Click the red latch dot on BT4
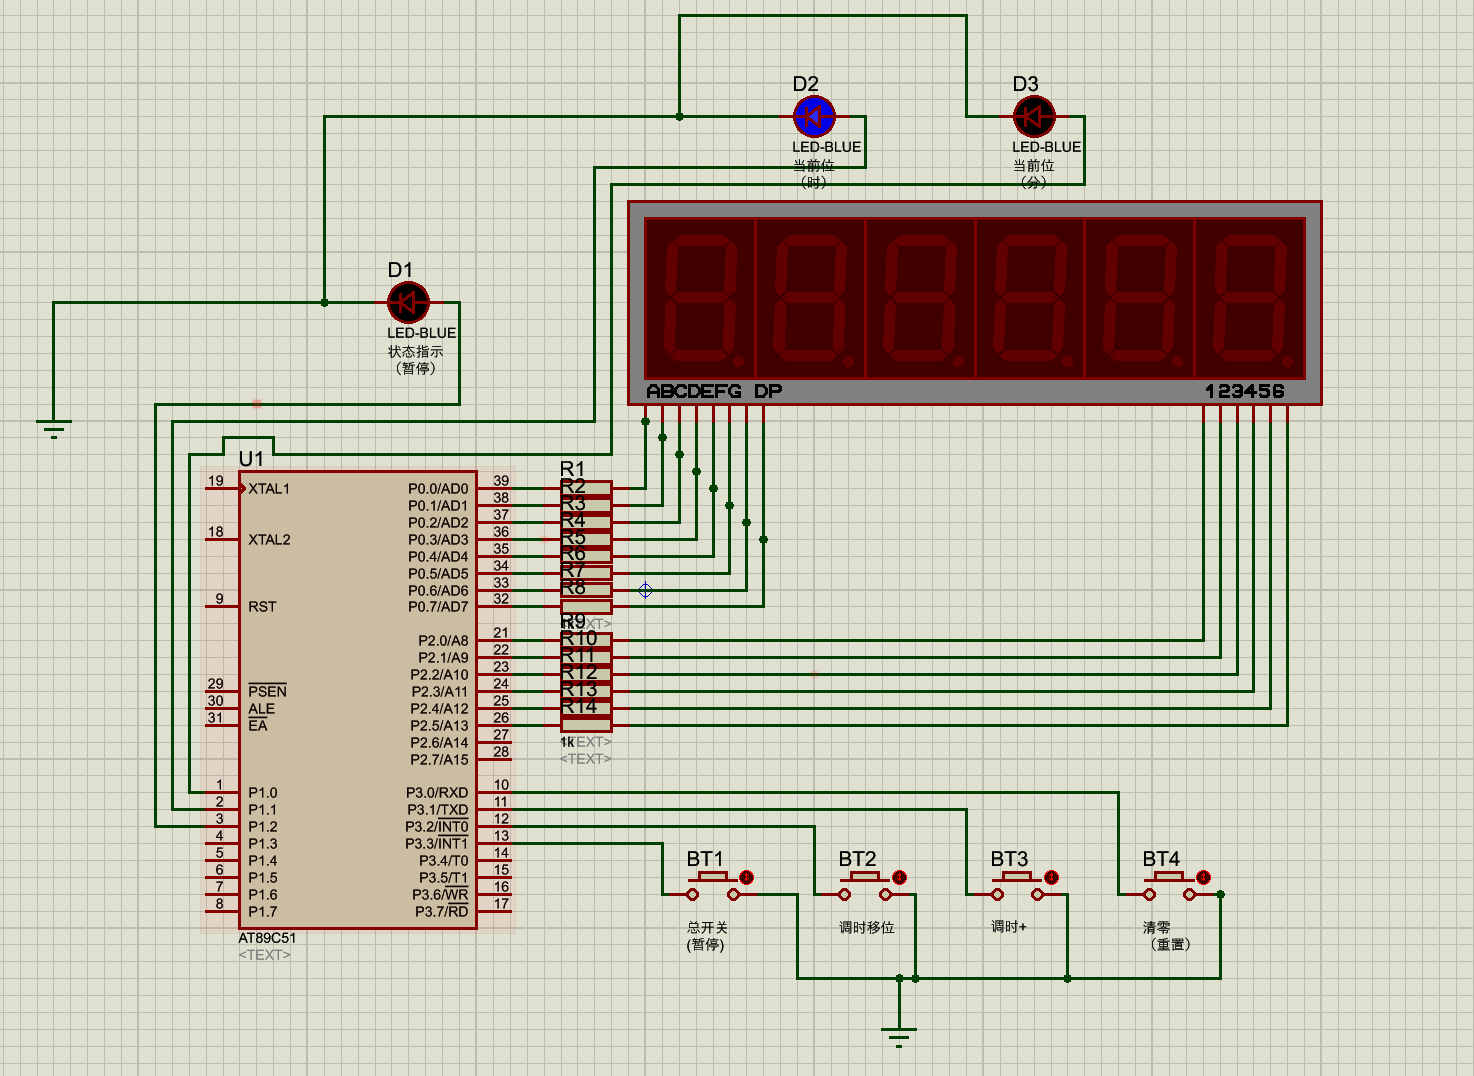 [1203, 877]
